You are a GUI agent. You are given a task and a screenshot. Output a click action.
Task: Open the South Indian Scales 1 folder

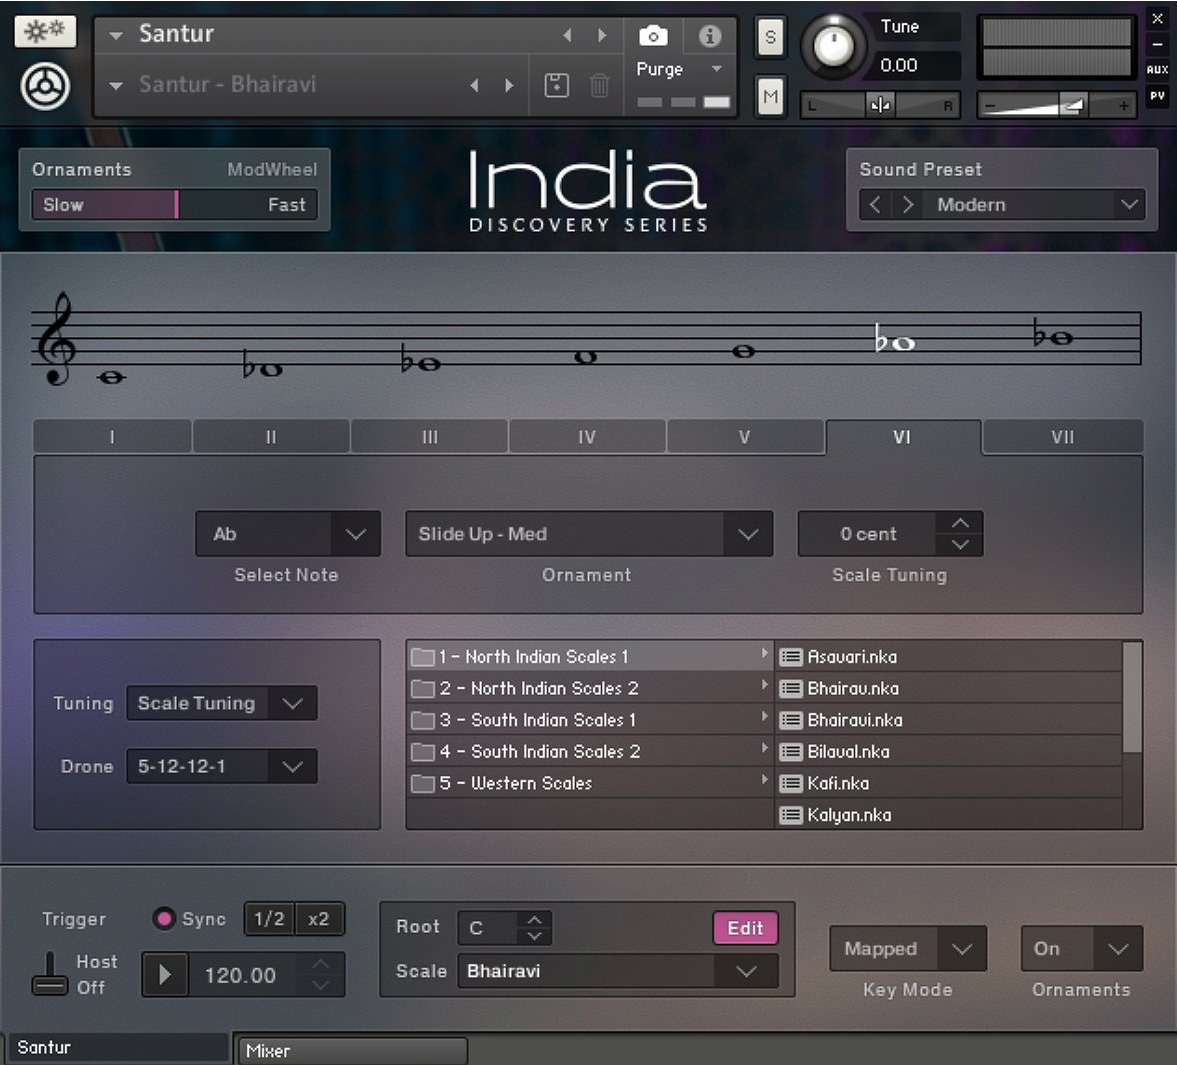590,720
